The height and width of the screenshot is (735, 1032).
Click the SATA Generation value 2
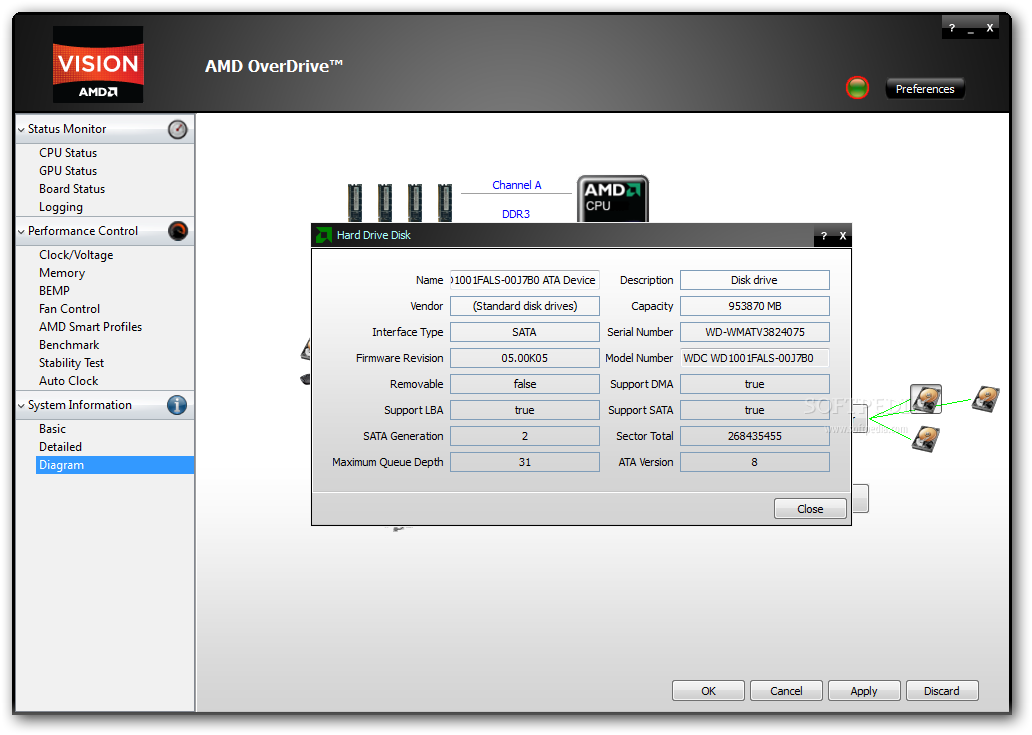pyautogui.click(x=525, y=436)
